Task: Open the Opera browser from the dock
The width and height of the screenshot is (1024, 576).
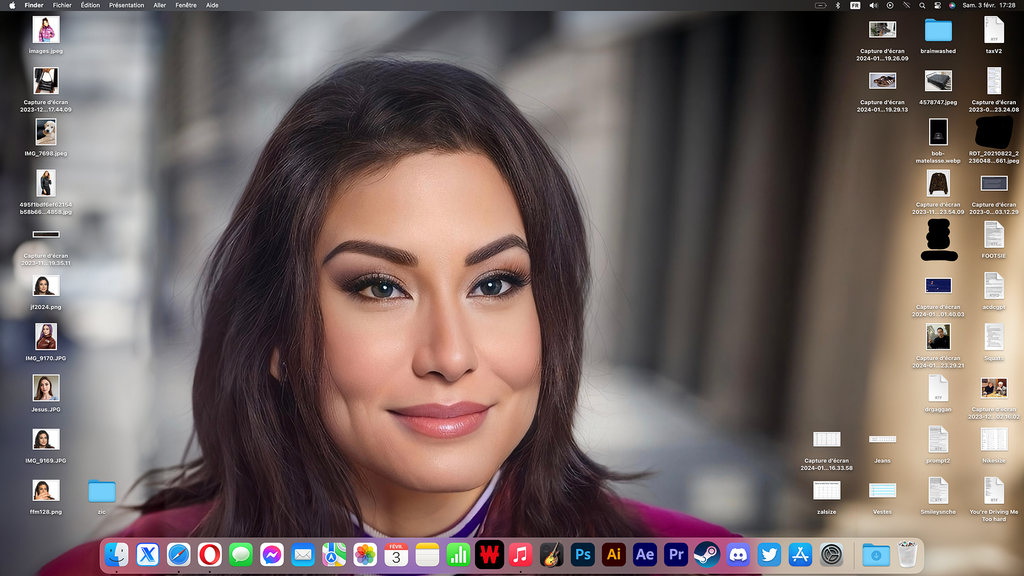Action: [x=210, y=554]
